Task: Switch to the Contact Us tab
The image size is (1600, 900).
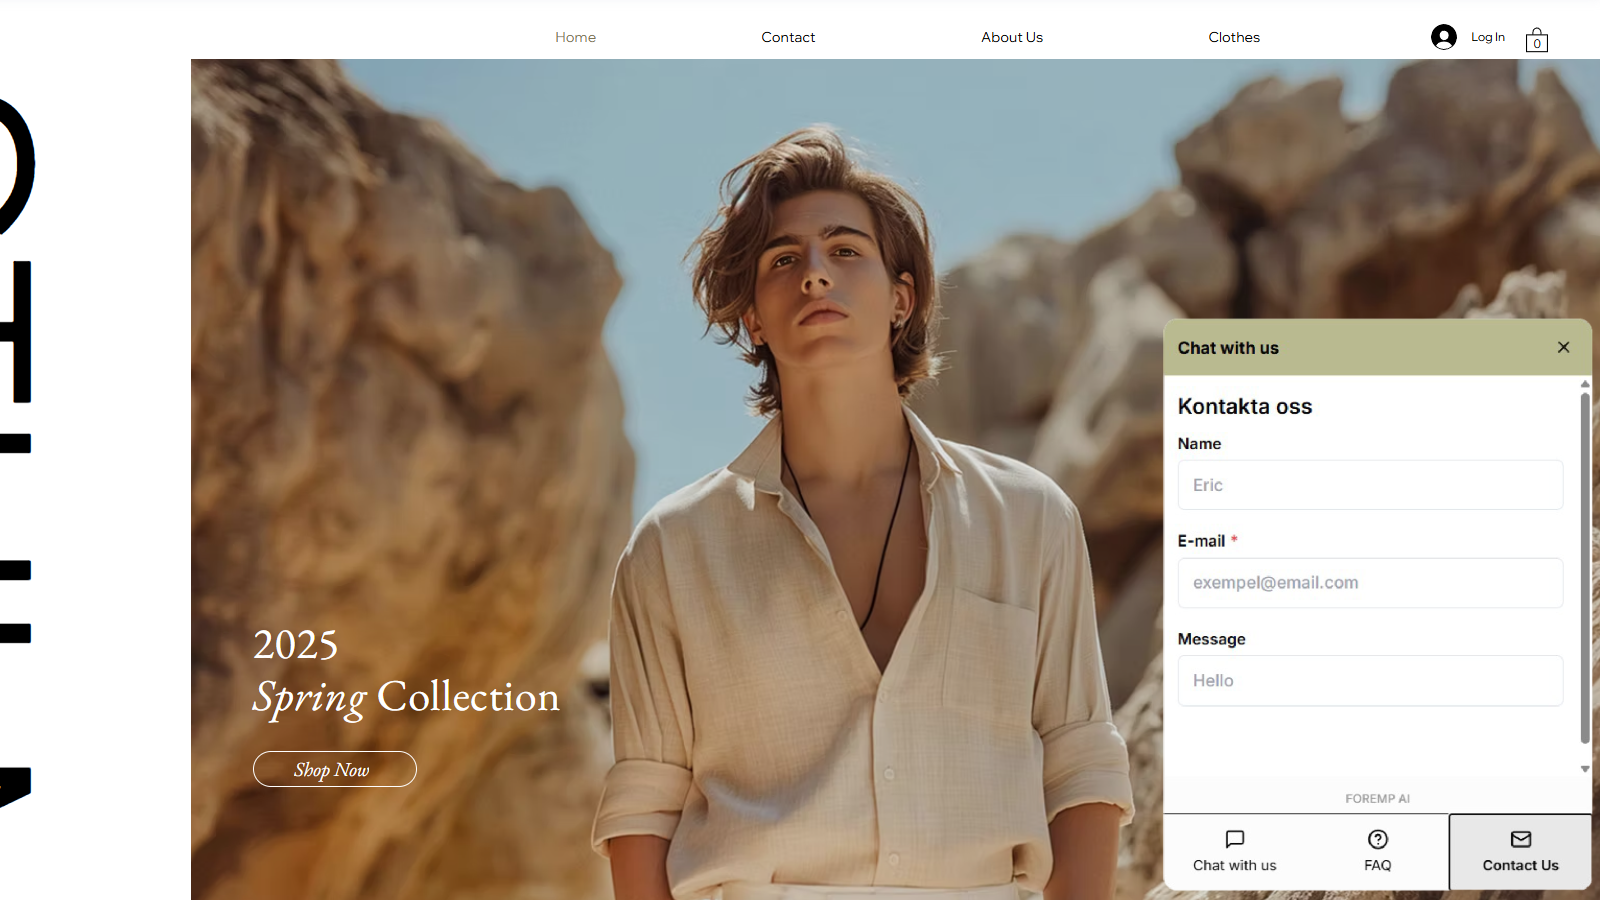Action: click(x=1519, y=852)
